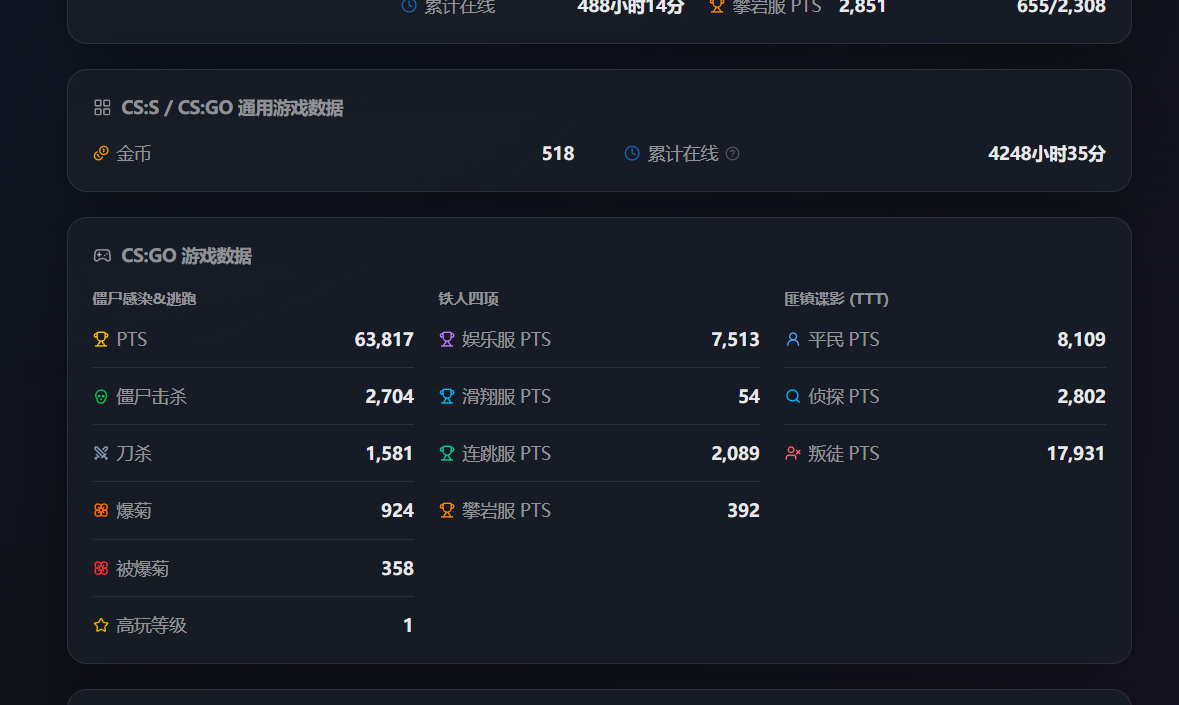The height and width of the screenshot is (705, 1179).
Task: Click the 爆菊 value 924
Action: [398, 510]
